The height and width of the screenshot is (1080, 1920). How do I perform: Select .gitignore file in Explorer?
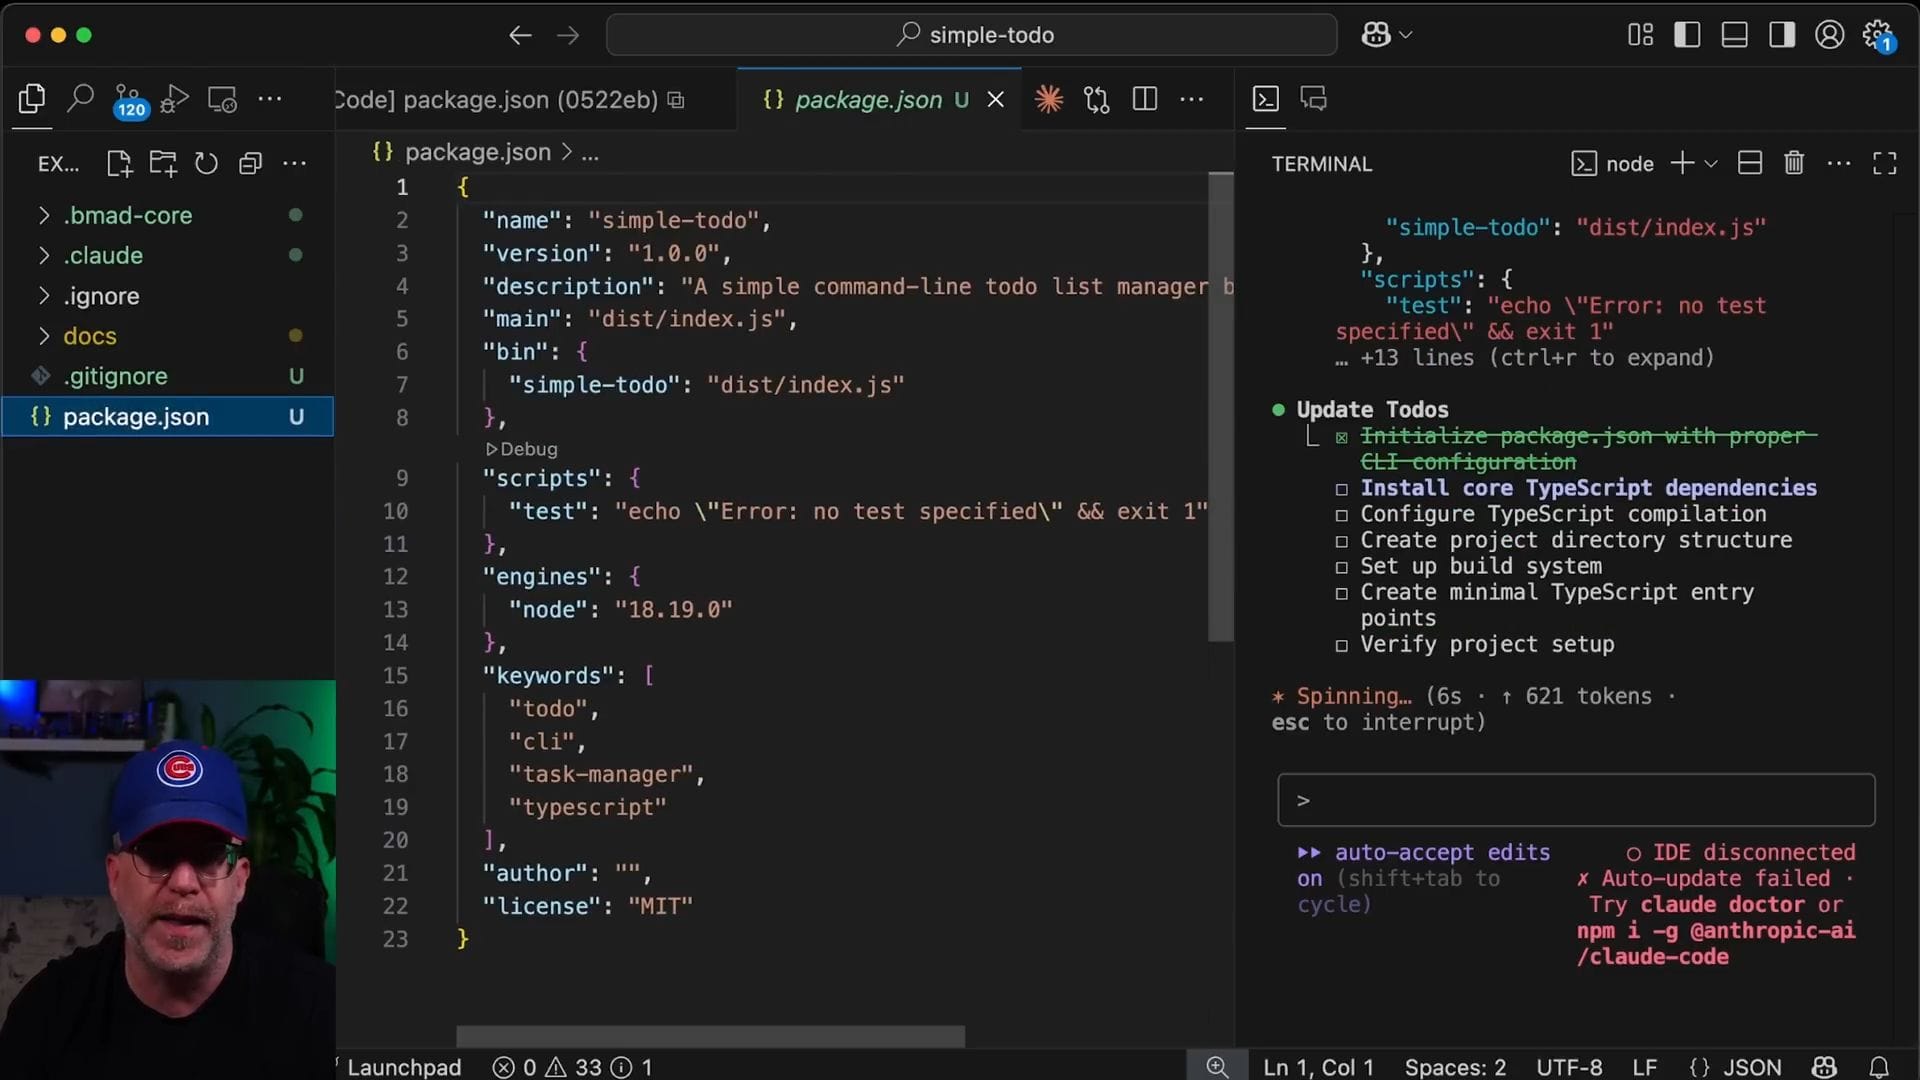pos(115,376)
